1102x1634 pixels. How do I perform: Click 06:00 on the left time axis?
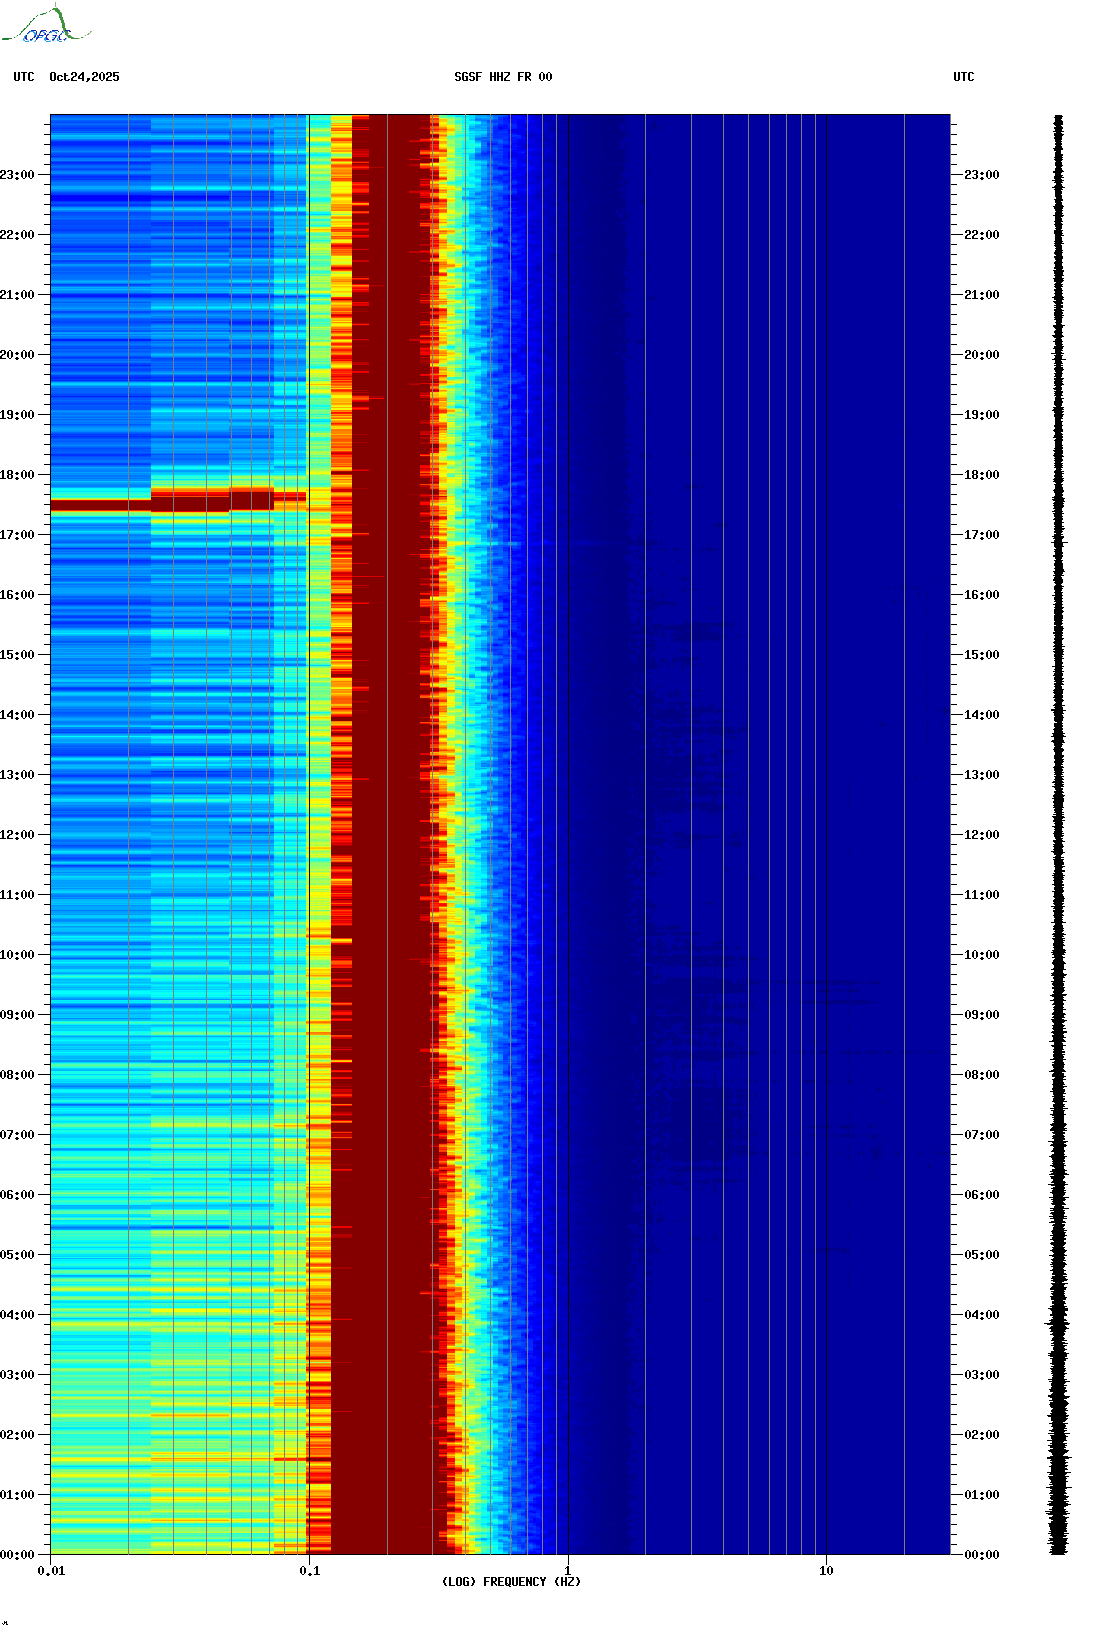tap(17, 1195)
